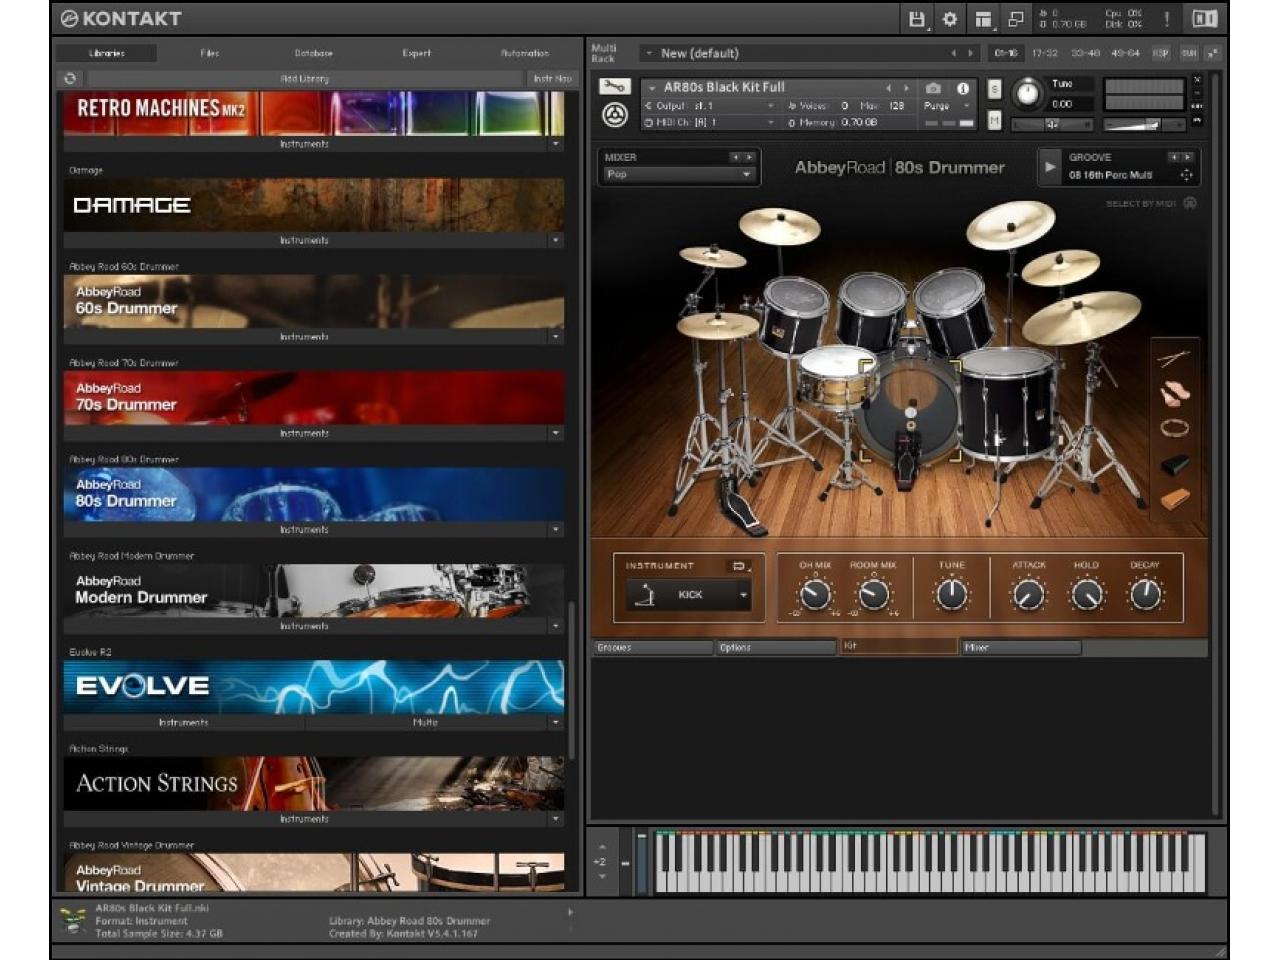Open the Output channel dropdown
The height and width of the screenshot is (960, 1280).
709,105
